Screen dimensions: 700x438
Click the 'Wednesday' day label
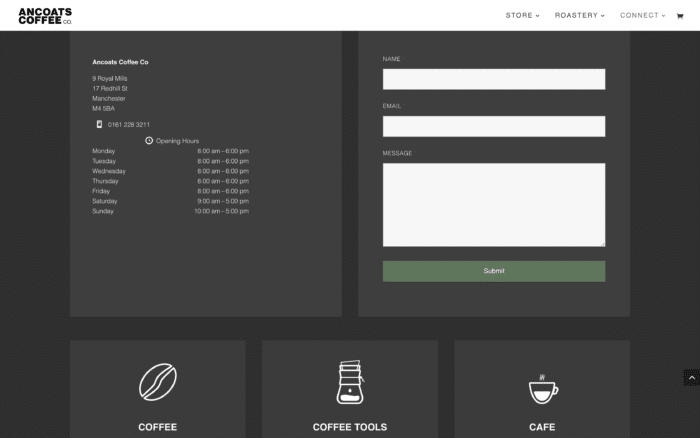[109, 171]
